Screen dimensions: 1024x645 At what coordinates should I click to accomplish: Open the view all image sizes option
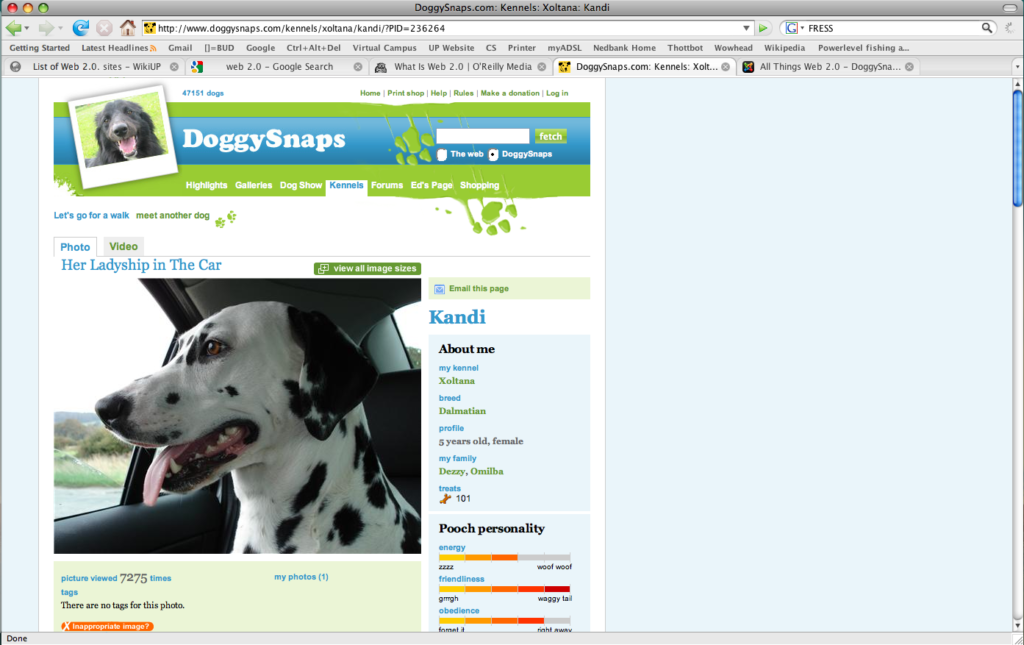pyautogui.click(x=366, y=268)
